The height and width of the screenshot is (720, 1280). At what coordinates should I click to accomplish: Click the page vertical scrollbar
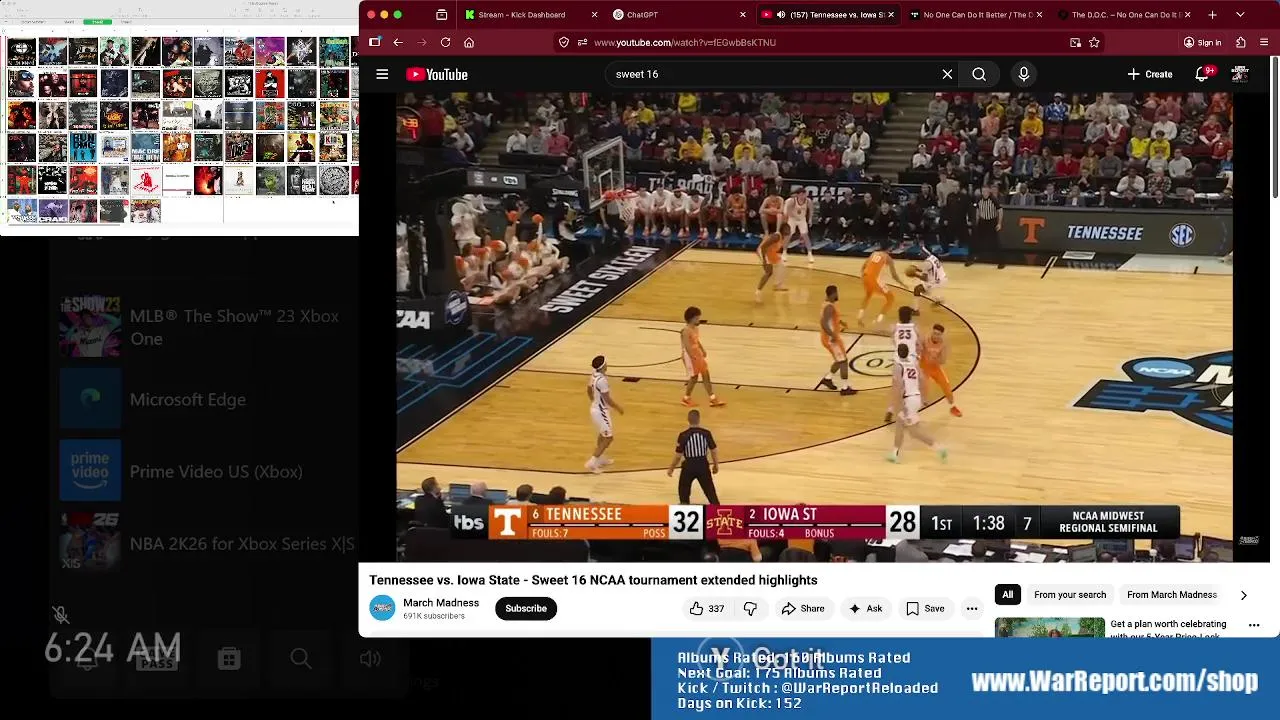[x=1275, y=128]
